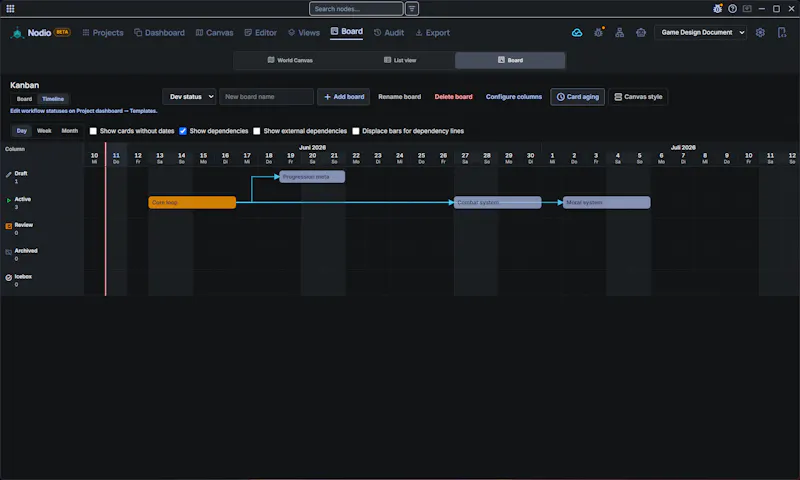Set timeline scale to Month
The width and height of the screenshot is (800, 480).
point(69,131)
